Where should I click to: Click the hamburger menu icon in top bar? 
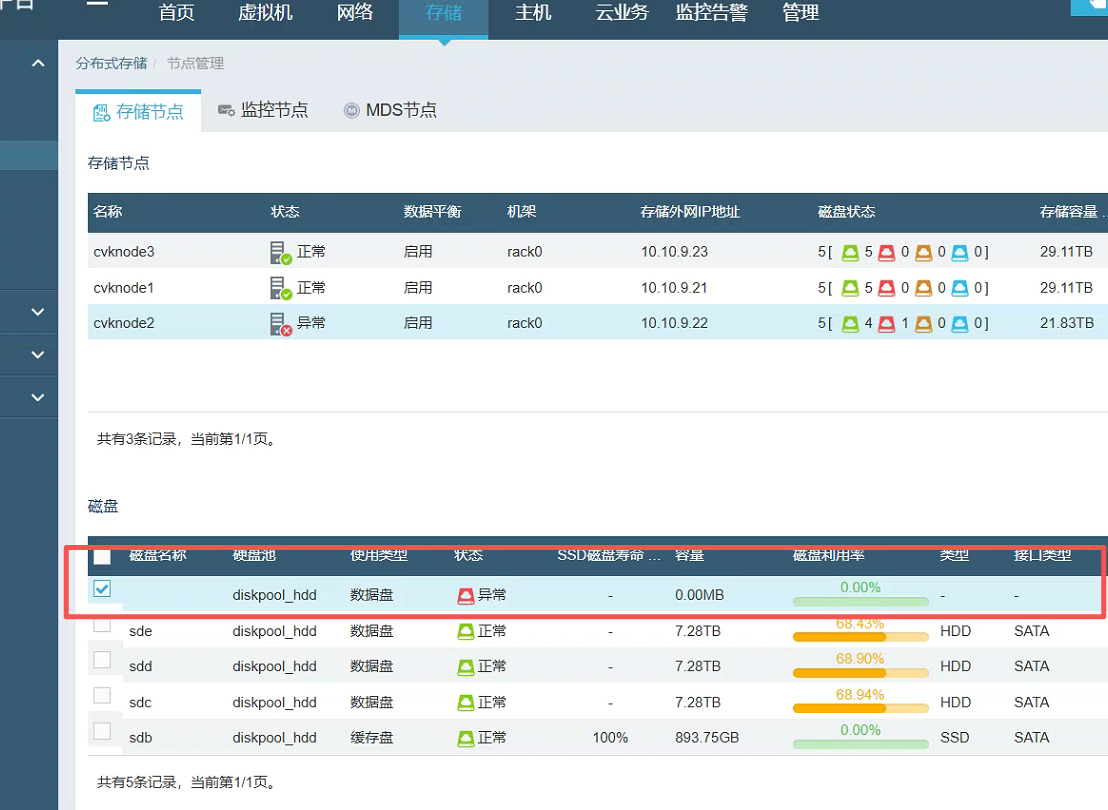pos(97,3)
